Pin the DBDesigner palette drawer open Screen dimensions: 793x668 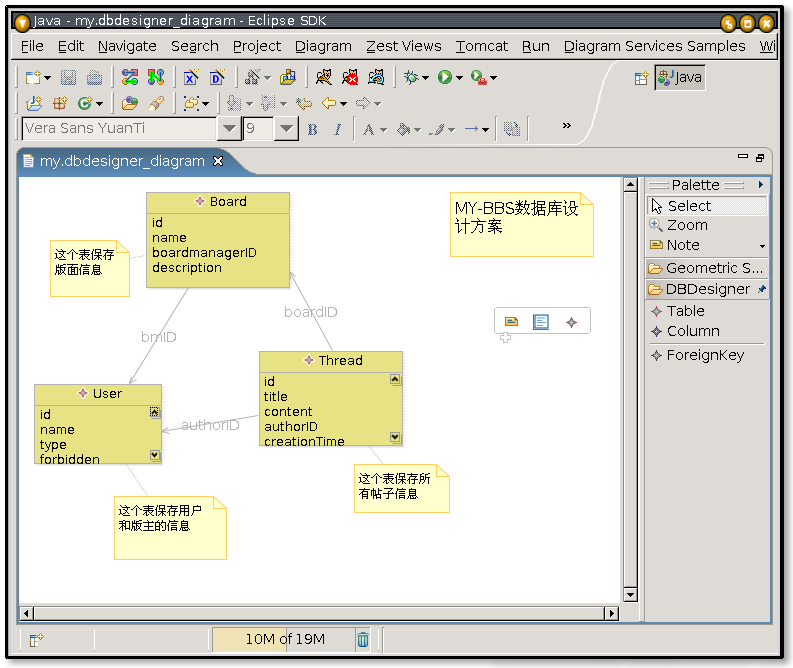(761, 289)
